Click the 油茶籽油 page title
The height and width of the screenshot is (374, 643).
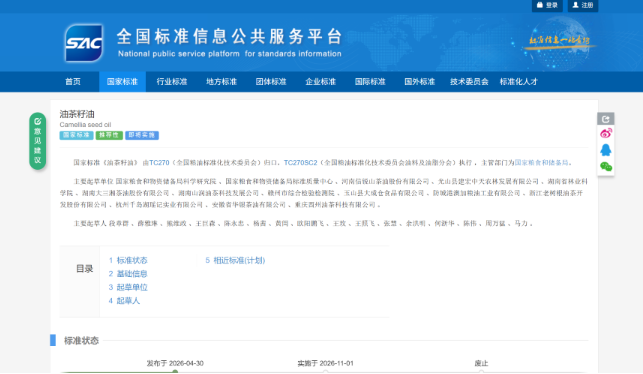[77, 114]
